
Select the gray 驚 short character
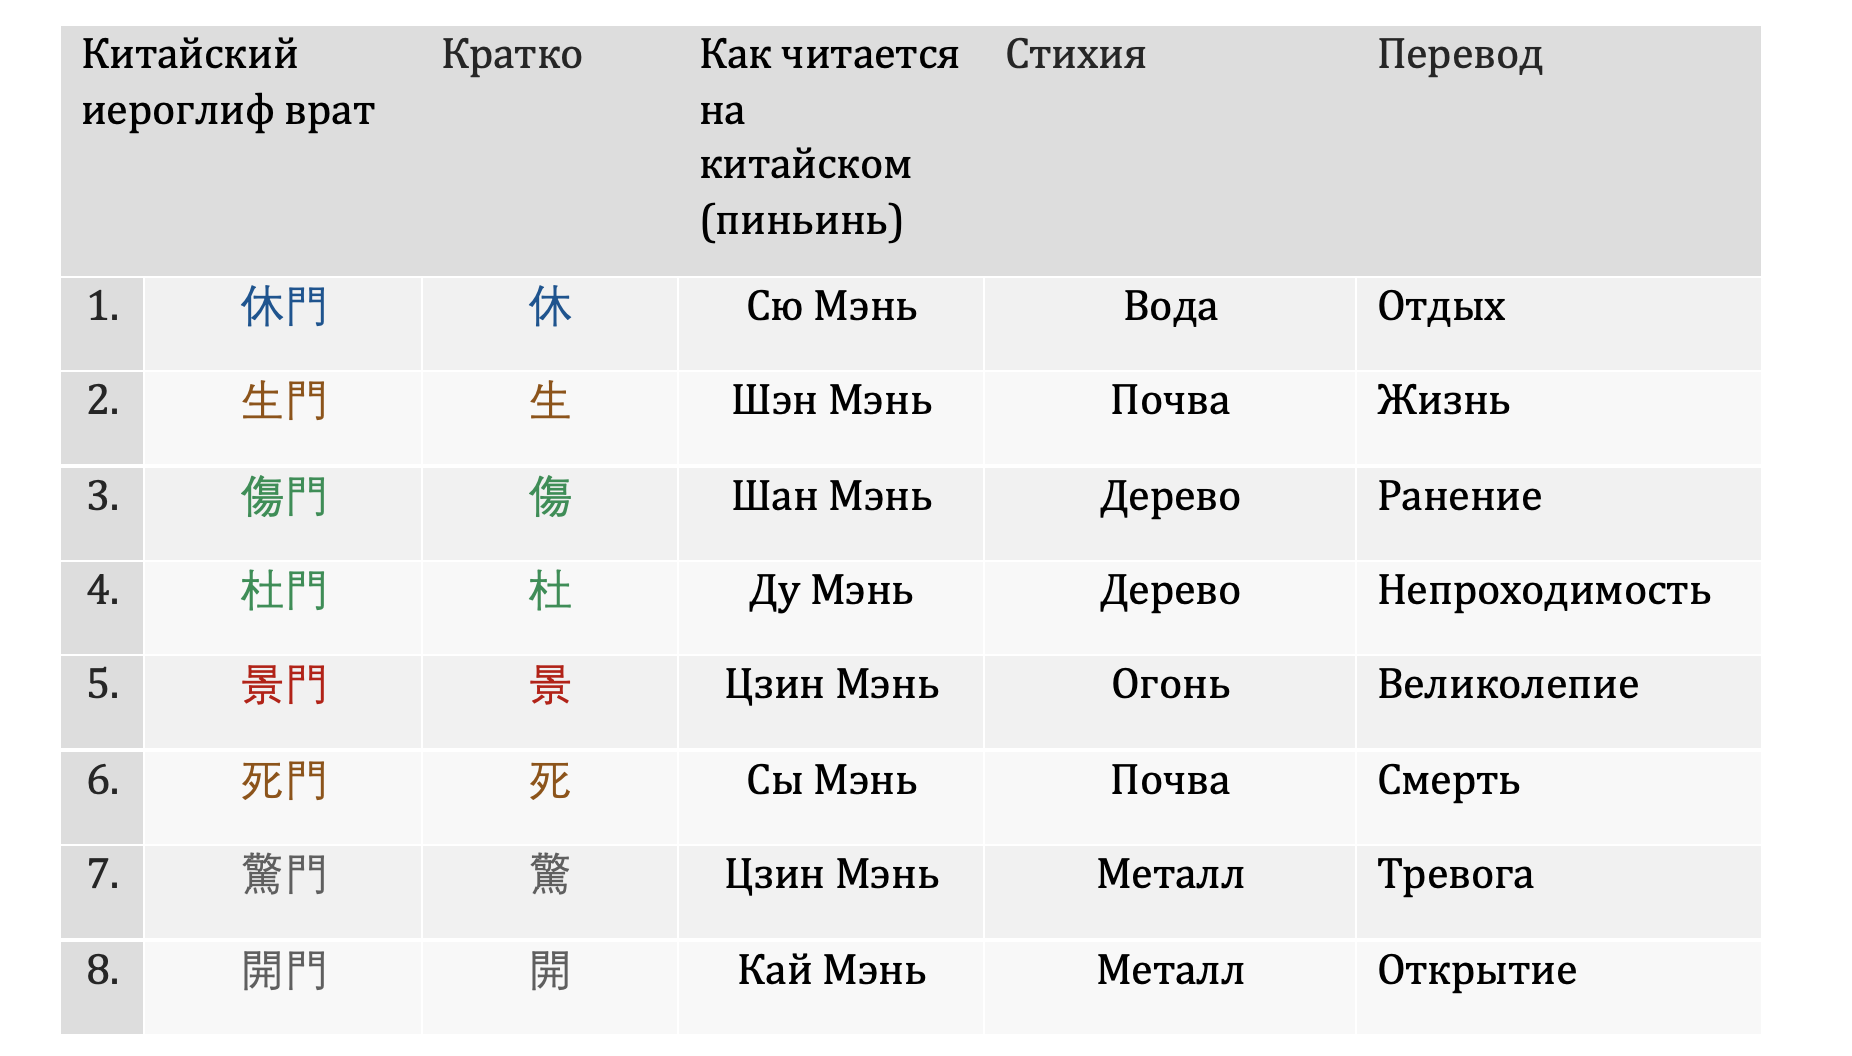[550, 875]
